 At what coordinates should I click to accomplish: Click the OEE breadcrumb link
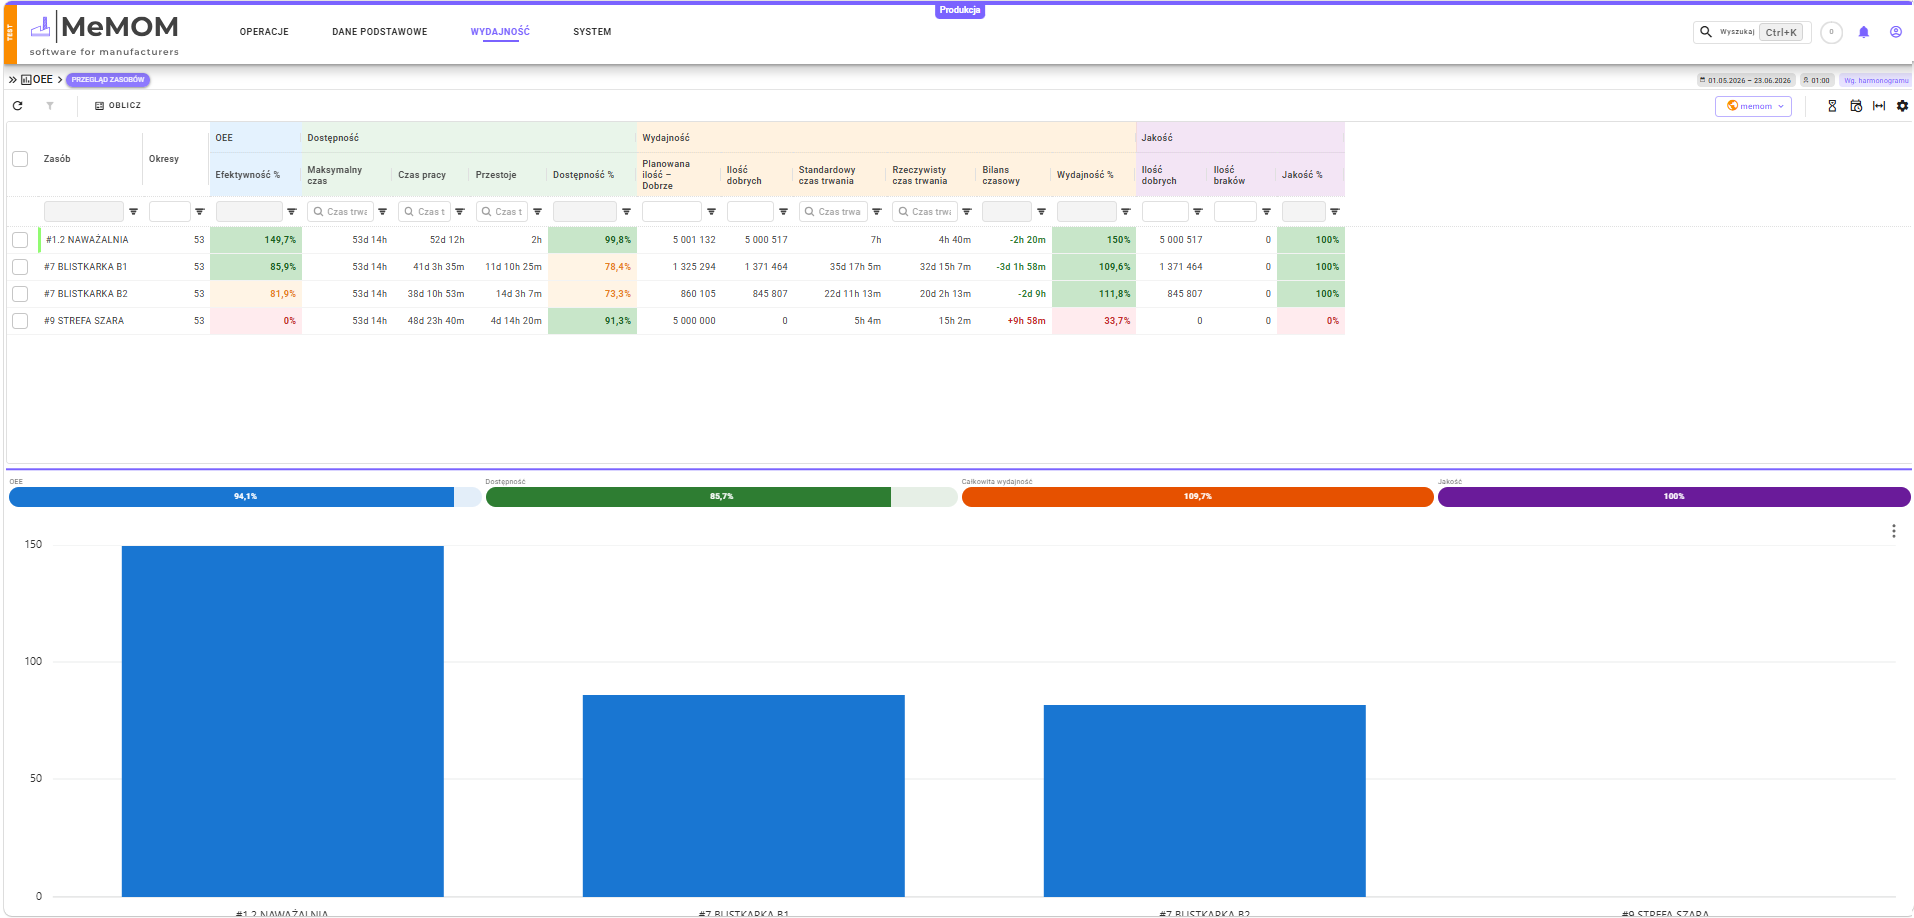click(43, 80)
